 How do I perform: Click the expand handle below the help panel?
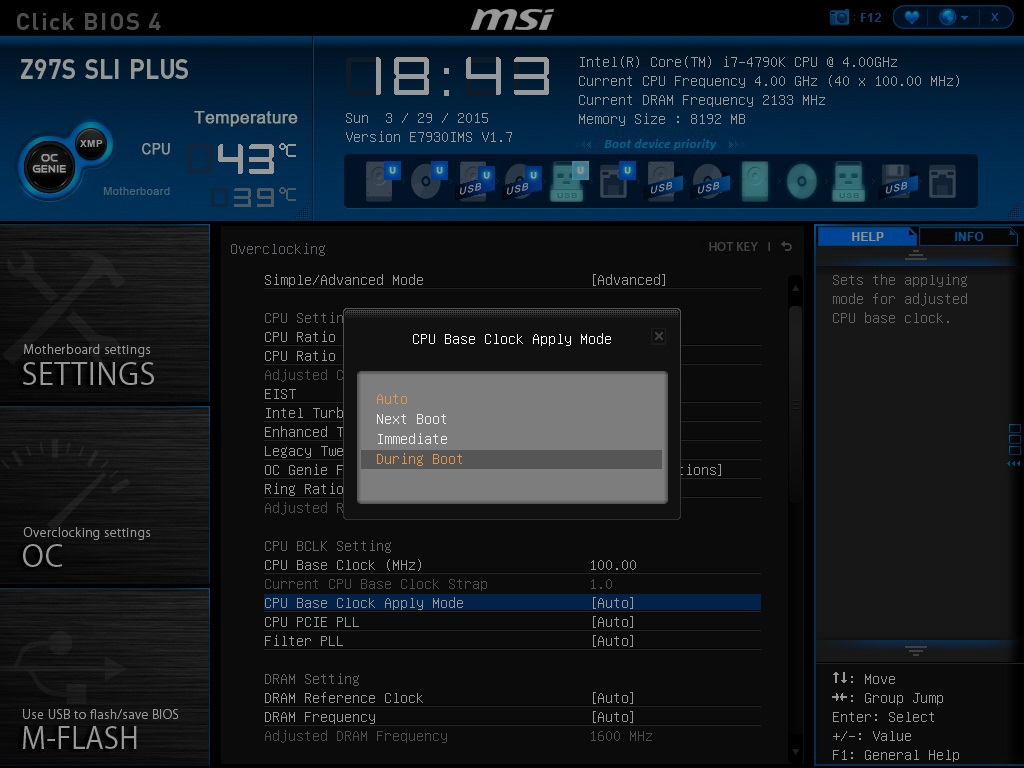916,650
